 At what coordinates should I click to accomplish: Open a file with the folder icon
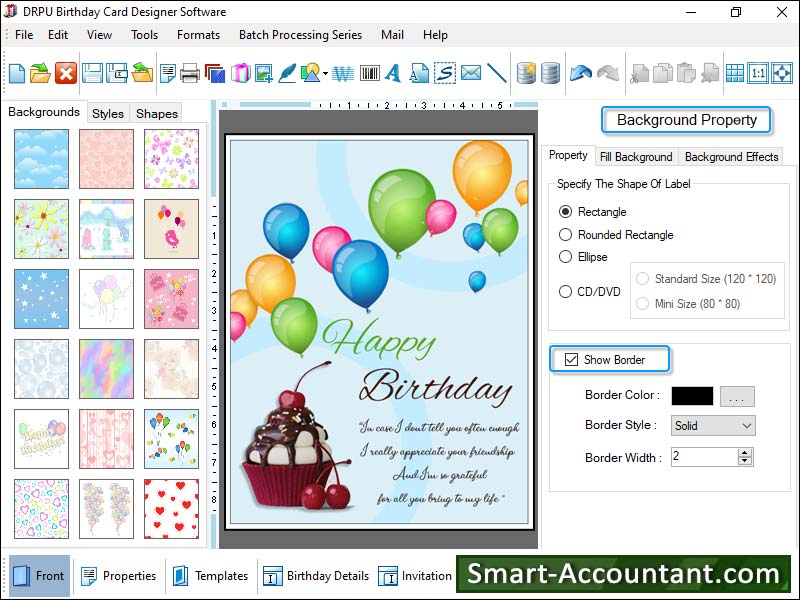41,73
